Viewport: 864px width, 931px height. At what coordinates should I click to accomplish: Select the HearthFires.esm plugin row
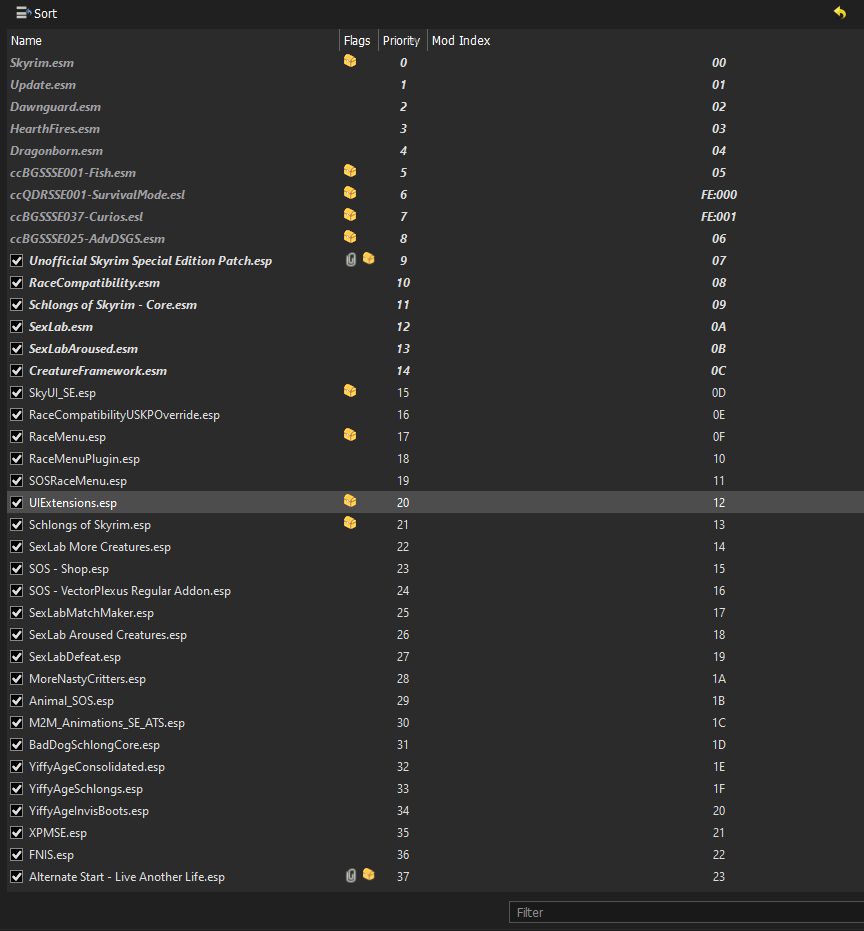(435, 128)
